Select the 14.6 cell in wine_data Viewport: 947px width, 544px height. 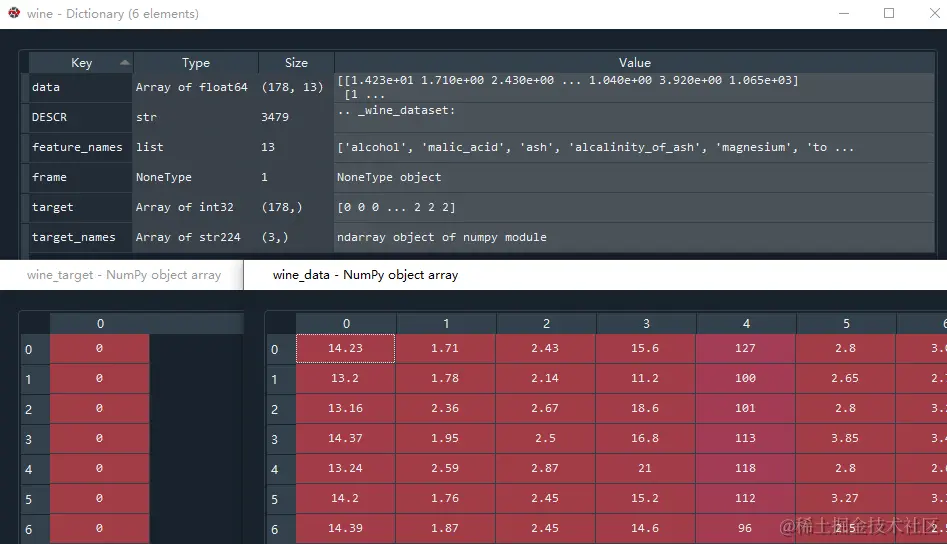645,528
